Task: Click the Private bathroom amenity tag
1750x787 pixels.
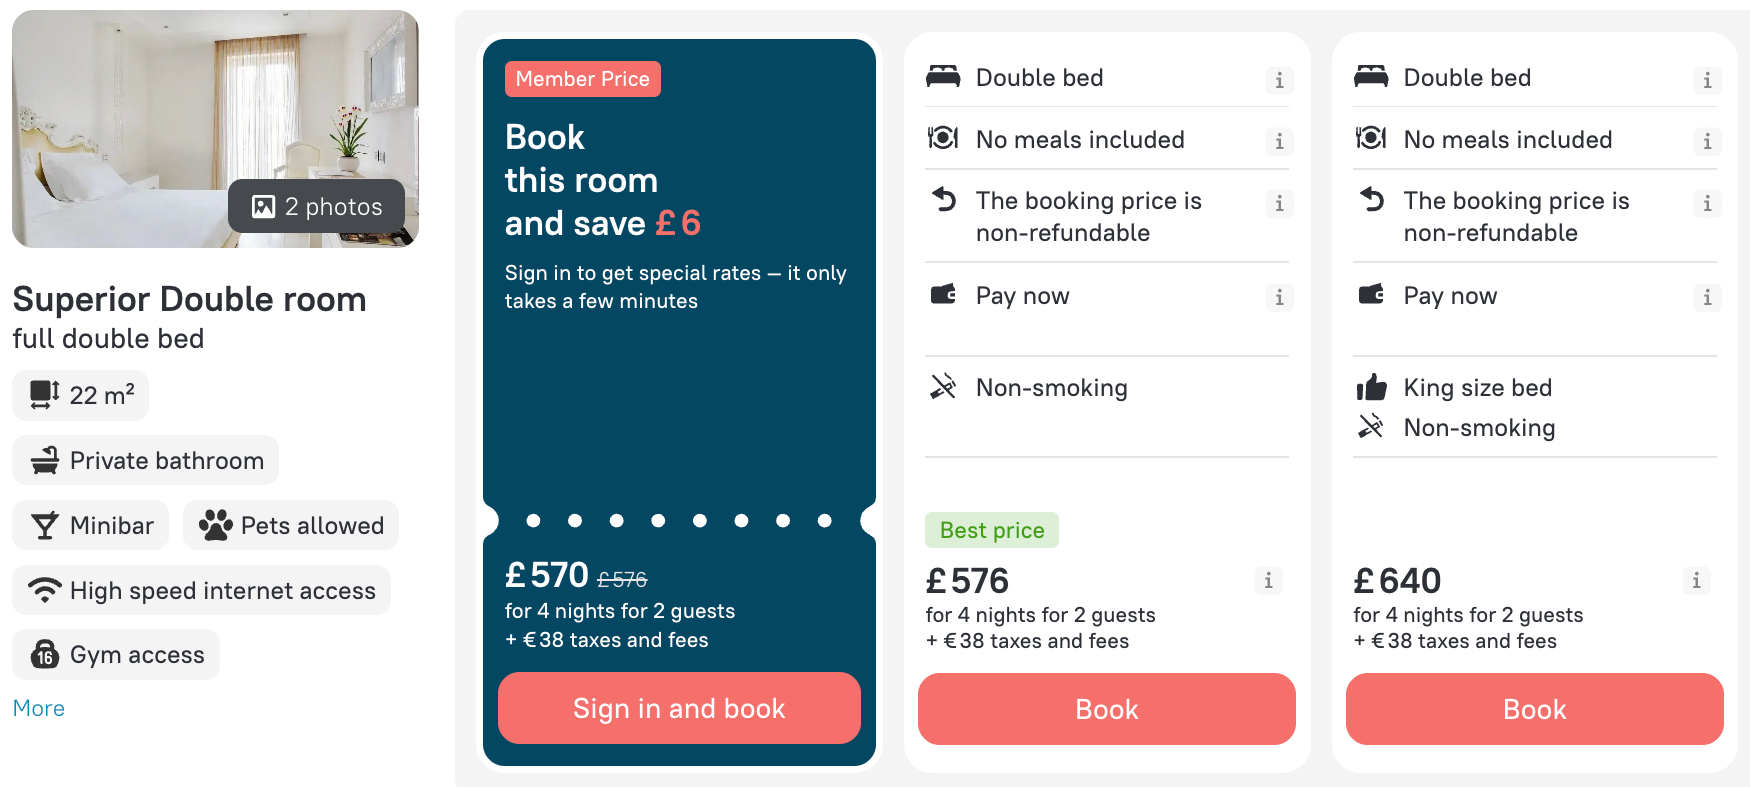Action: [x=145, y=460]
